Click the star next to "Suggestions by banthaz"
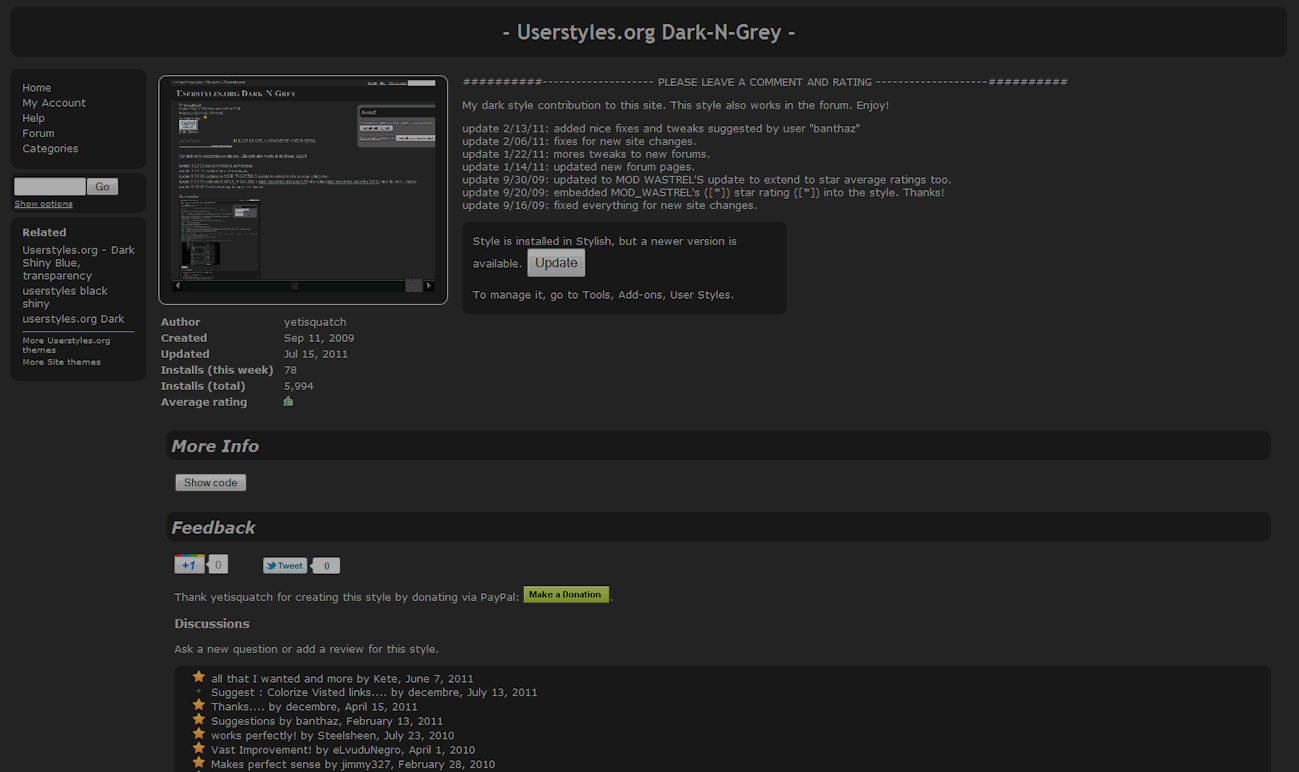 (198, 719)
